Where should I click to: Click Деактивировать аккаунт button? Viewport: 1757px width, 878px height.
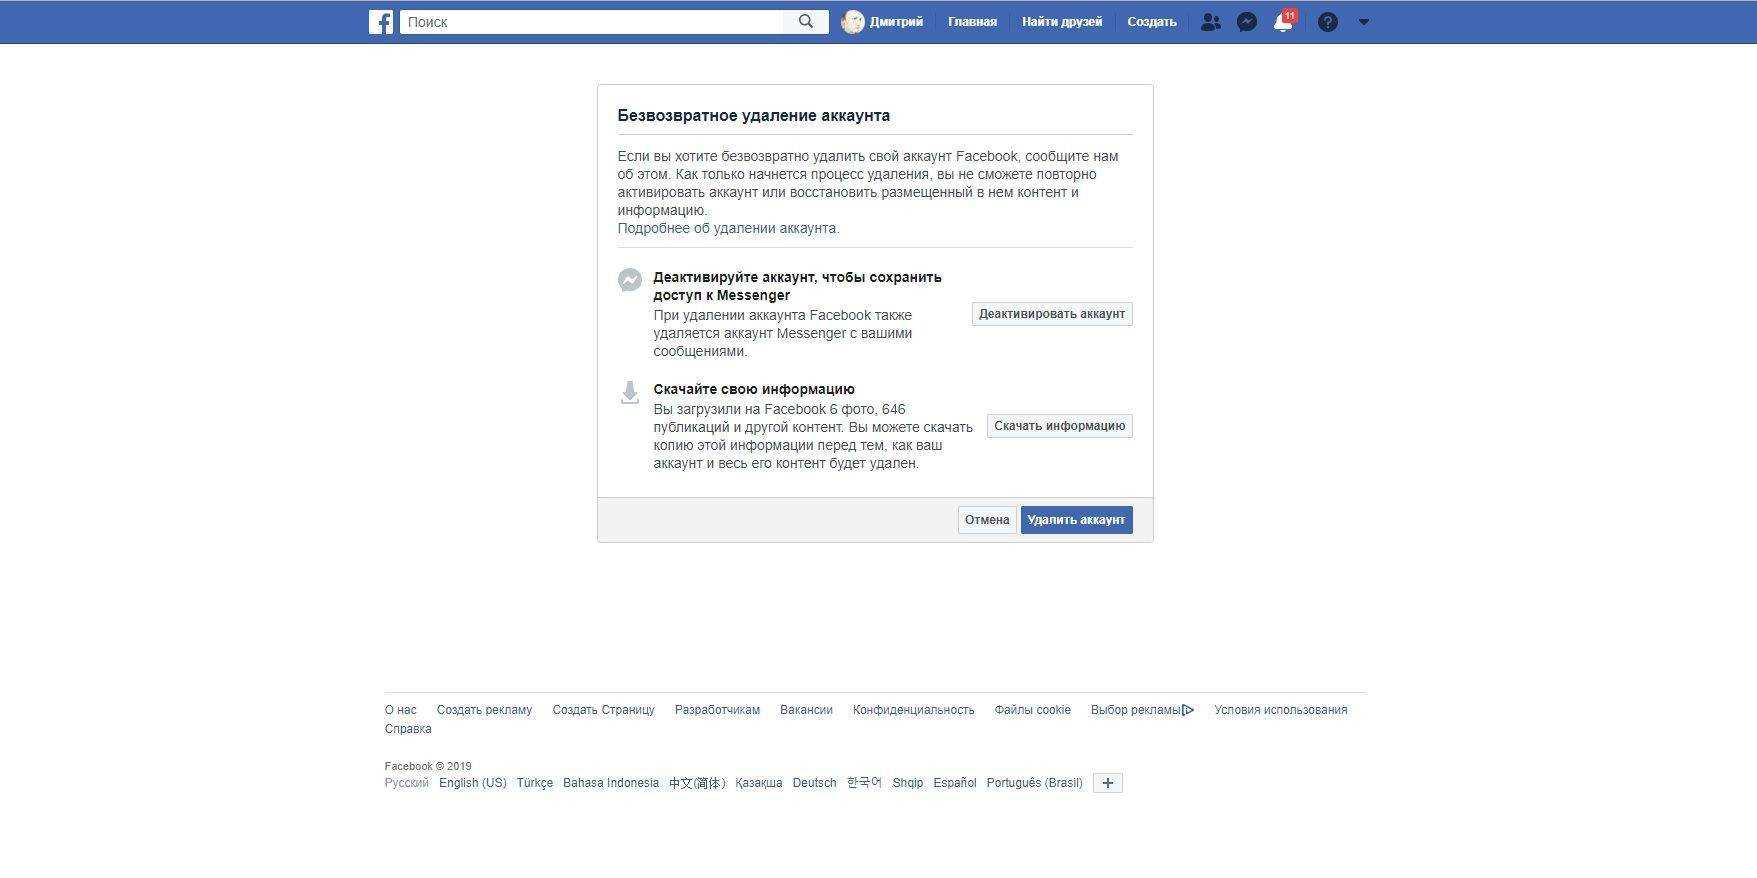coord(1052,314)
